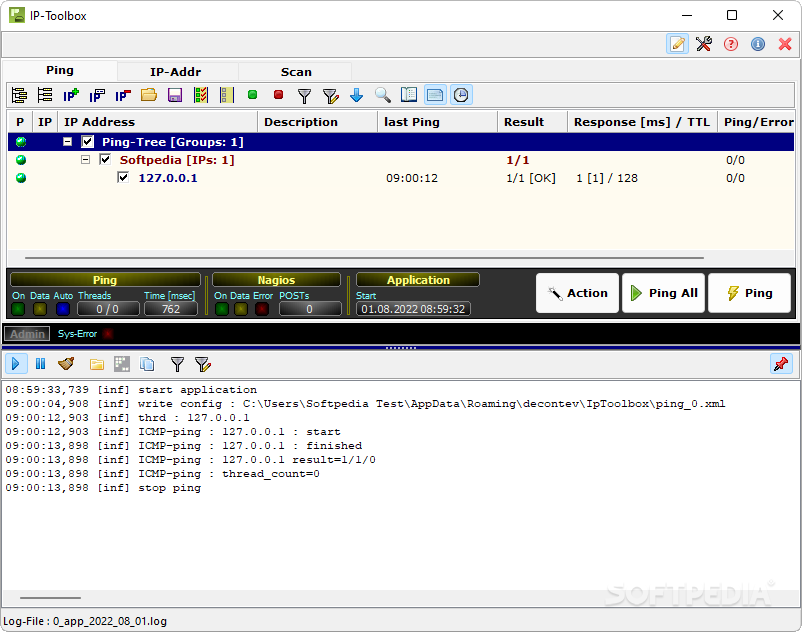Collapse the Ping-Tree root node

point(68,142)
